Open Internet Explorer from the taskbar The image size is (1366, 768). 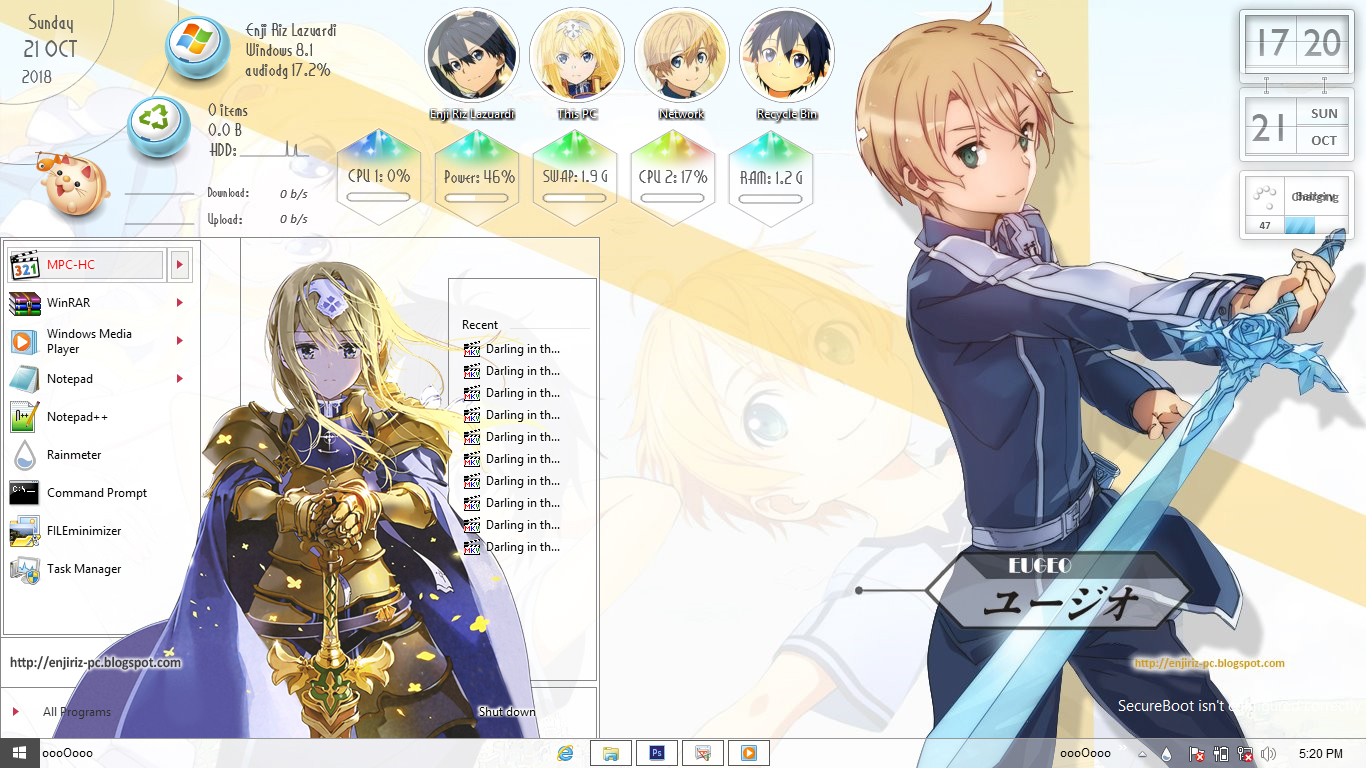(x=565, y=753)
